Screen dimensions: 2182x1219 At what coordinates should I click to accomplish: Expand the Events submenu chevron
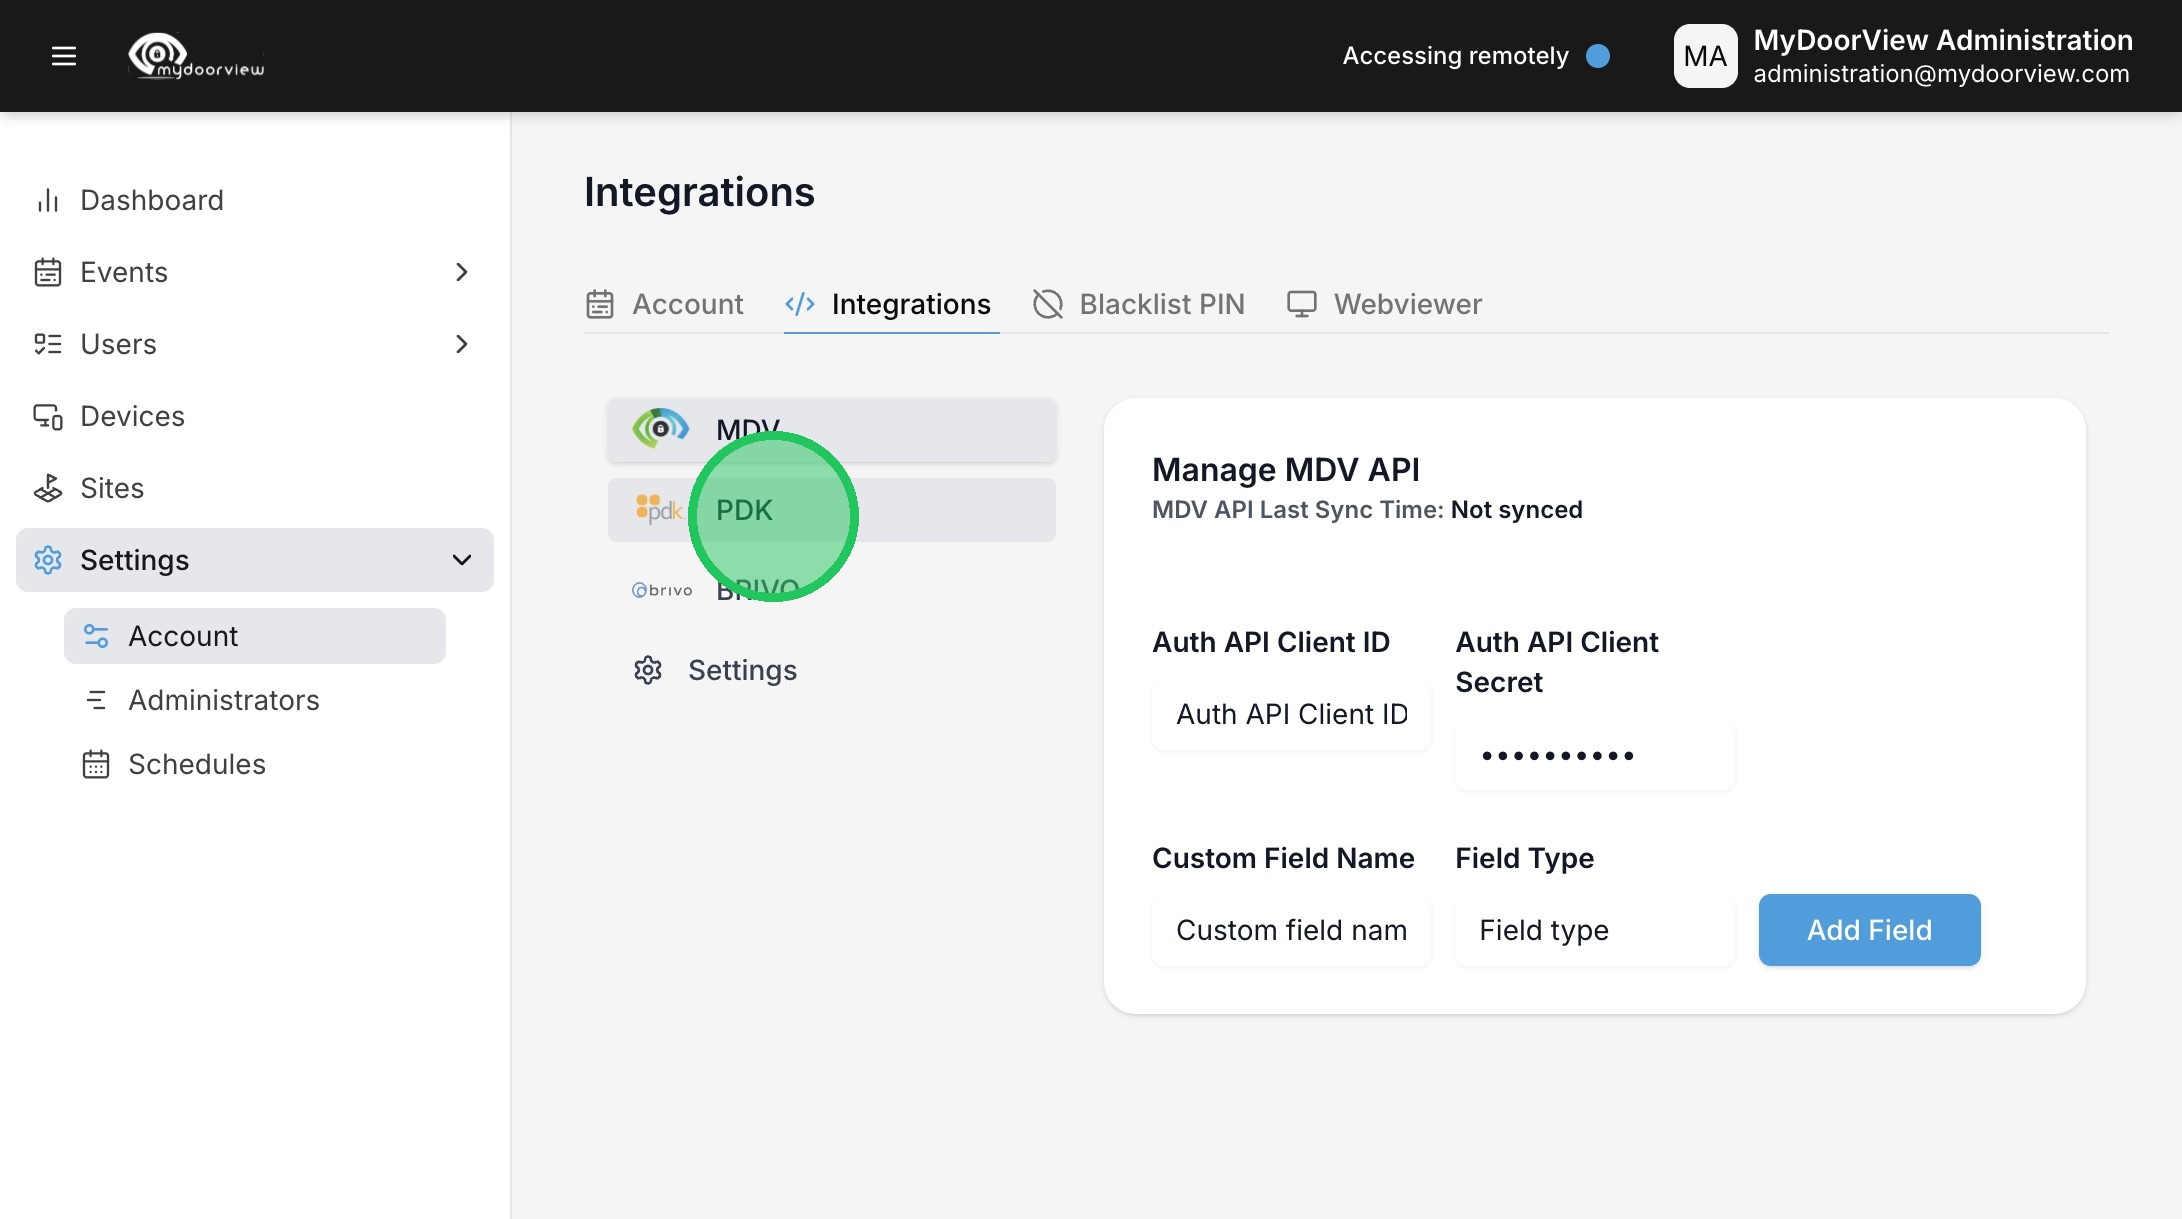coord(461,272)
